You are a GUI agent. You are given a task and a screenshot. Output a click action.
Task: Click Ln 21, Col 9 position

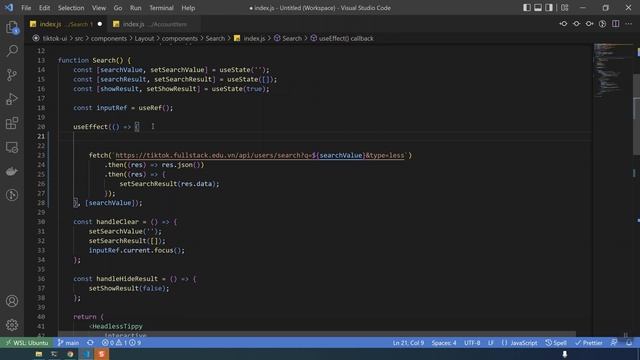[x=408, y=343]
